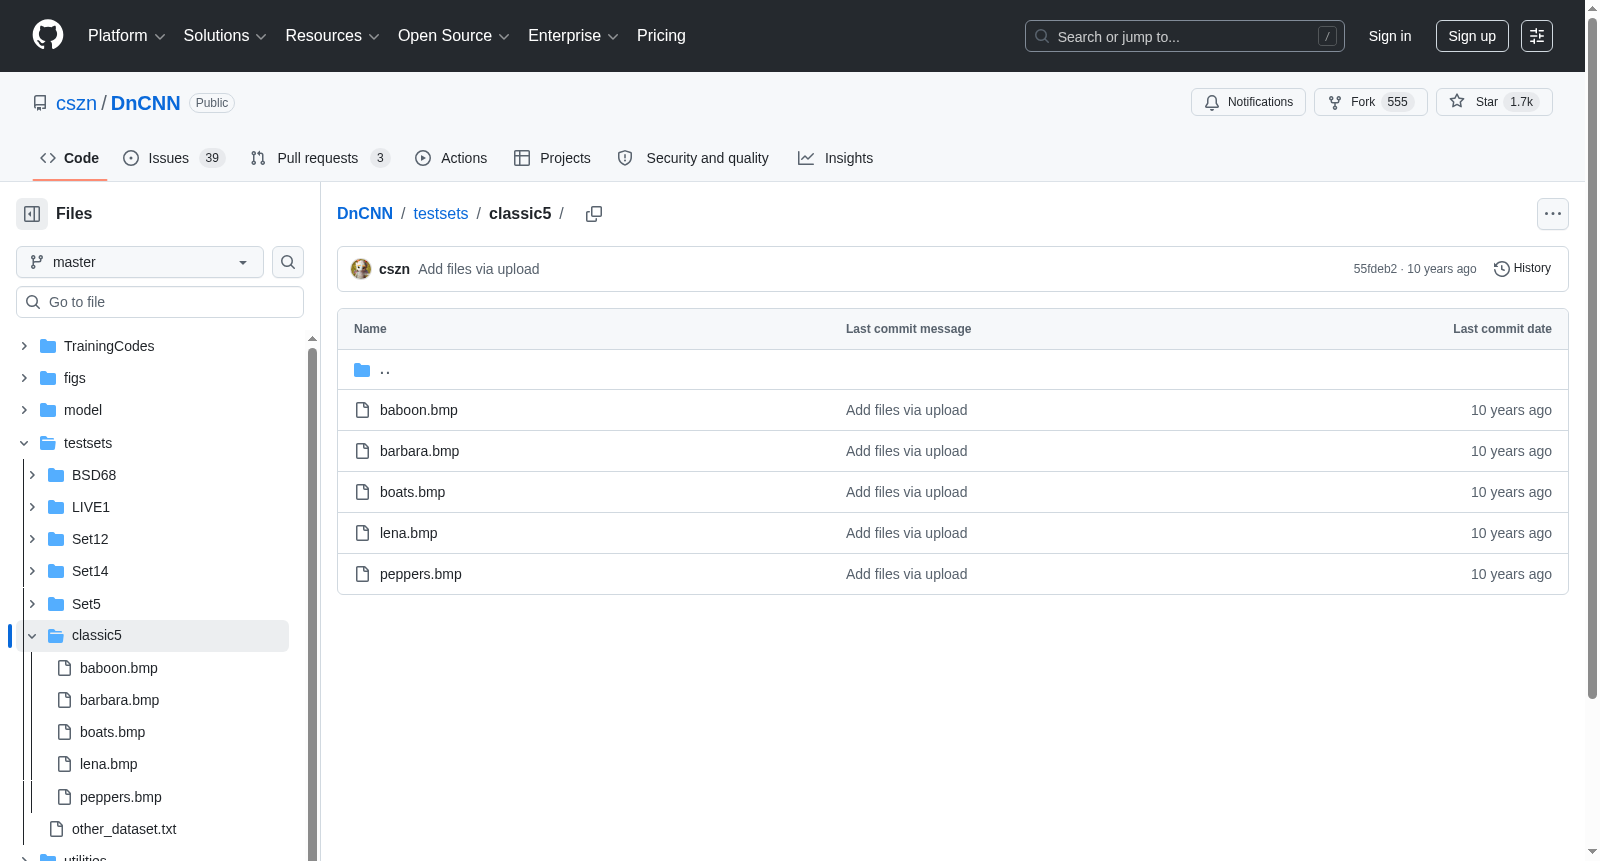Click the Sign in link
This screenshot has height=861, width=1600.
(1390, 36)
